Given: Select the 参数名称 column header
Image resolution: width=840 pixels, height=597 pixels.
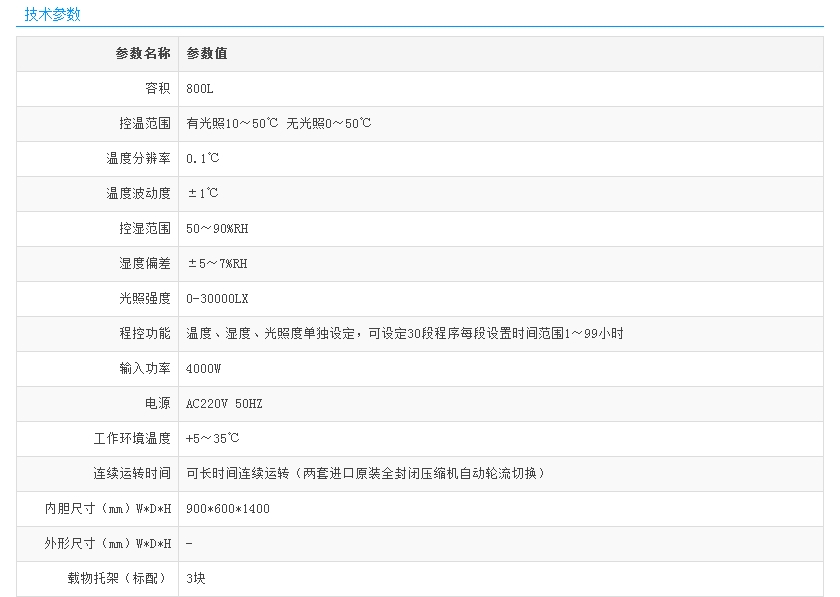Looking at the screenshot, I should point(143,54).
